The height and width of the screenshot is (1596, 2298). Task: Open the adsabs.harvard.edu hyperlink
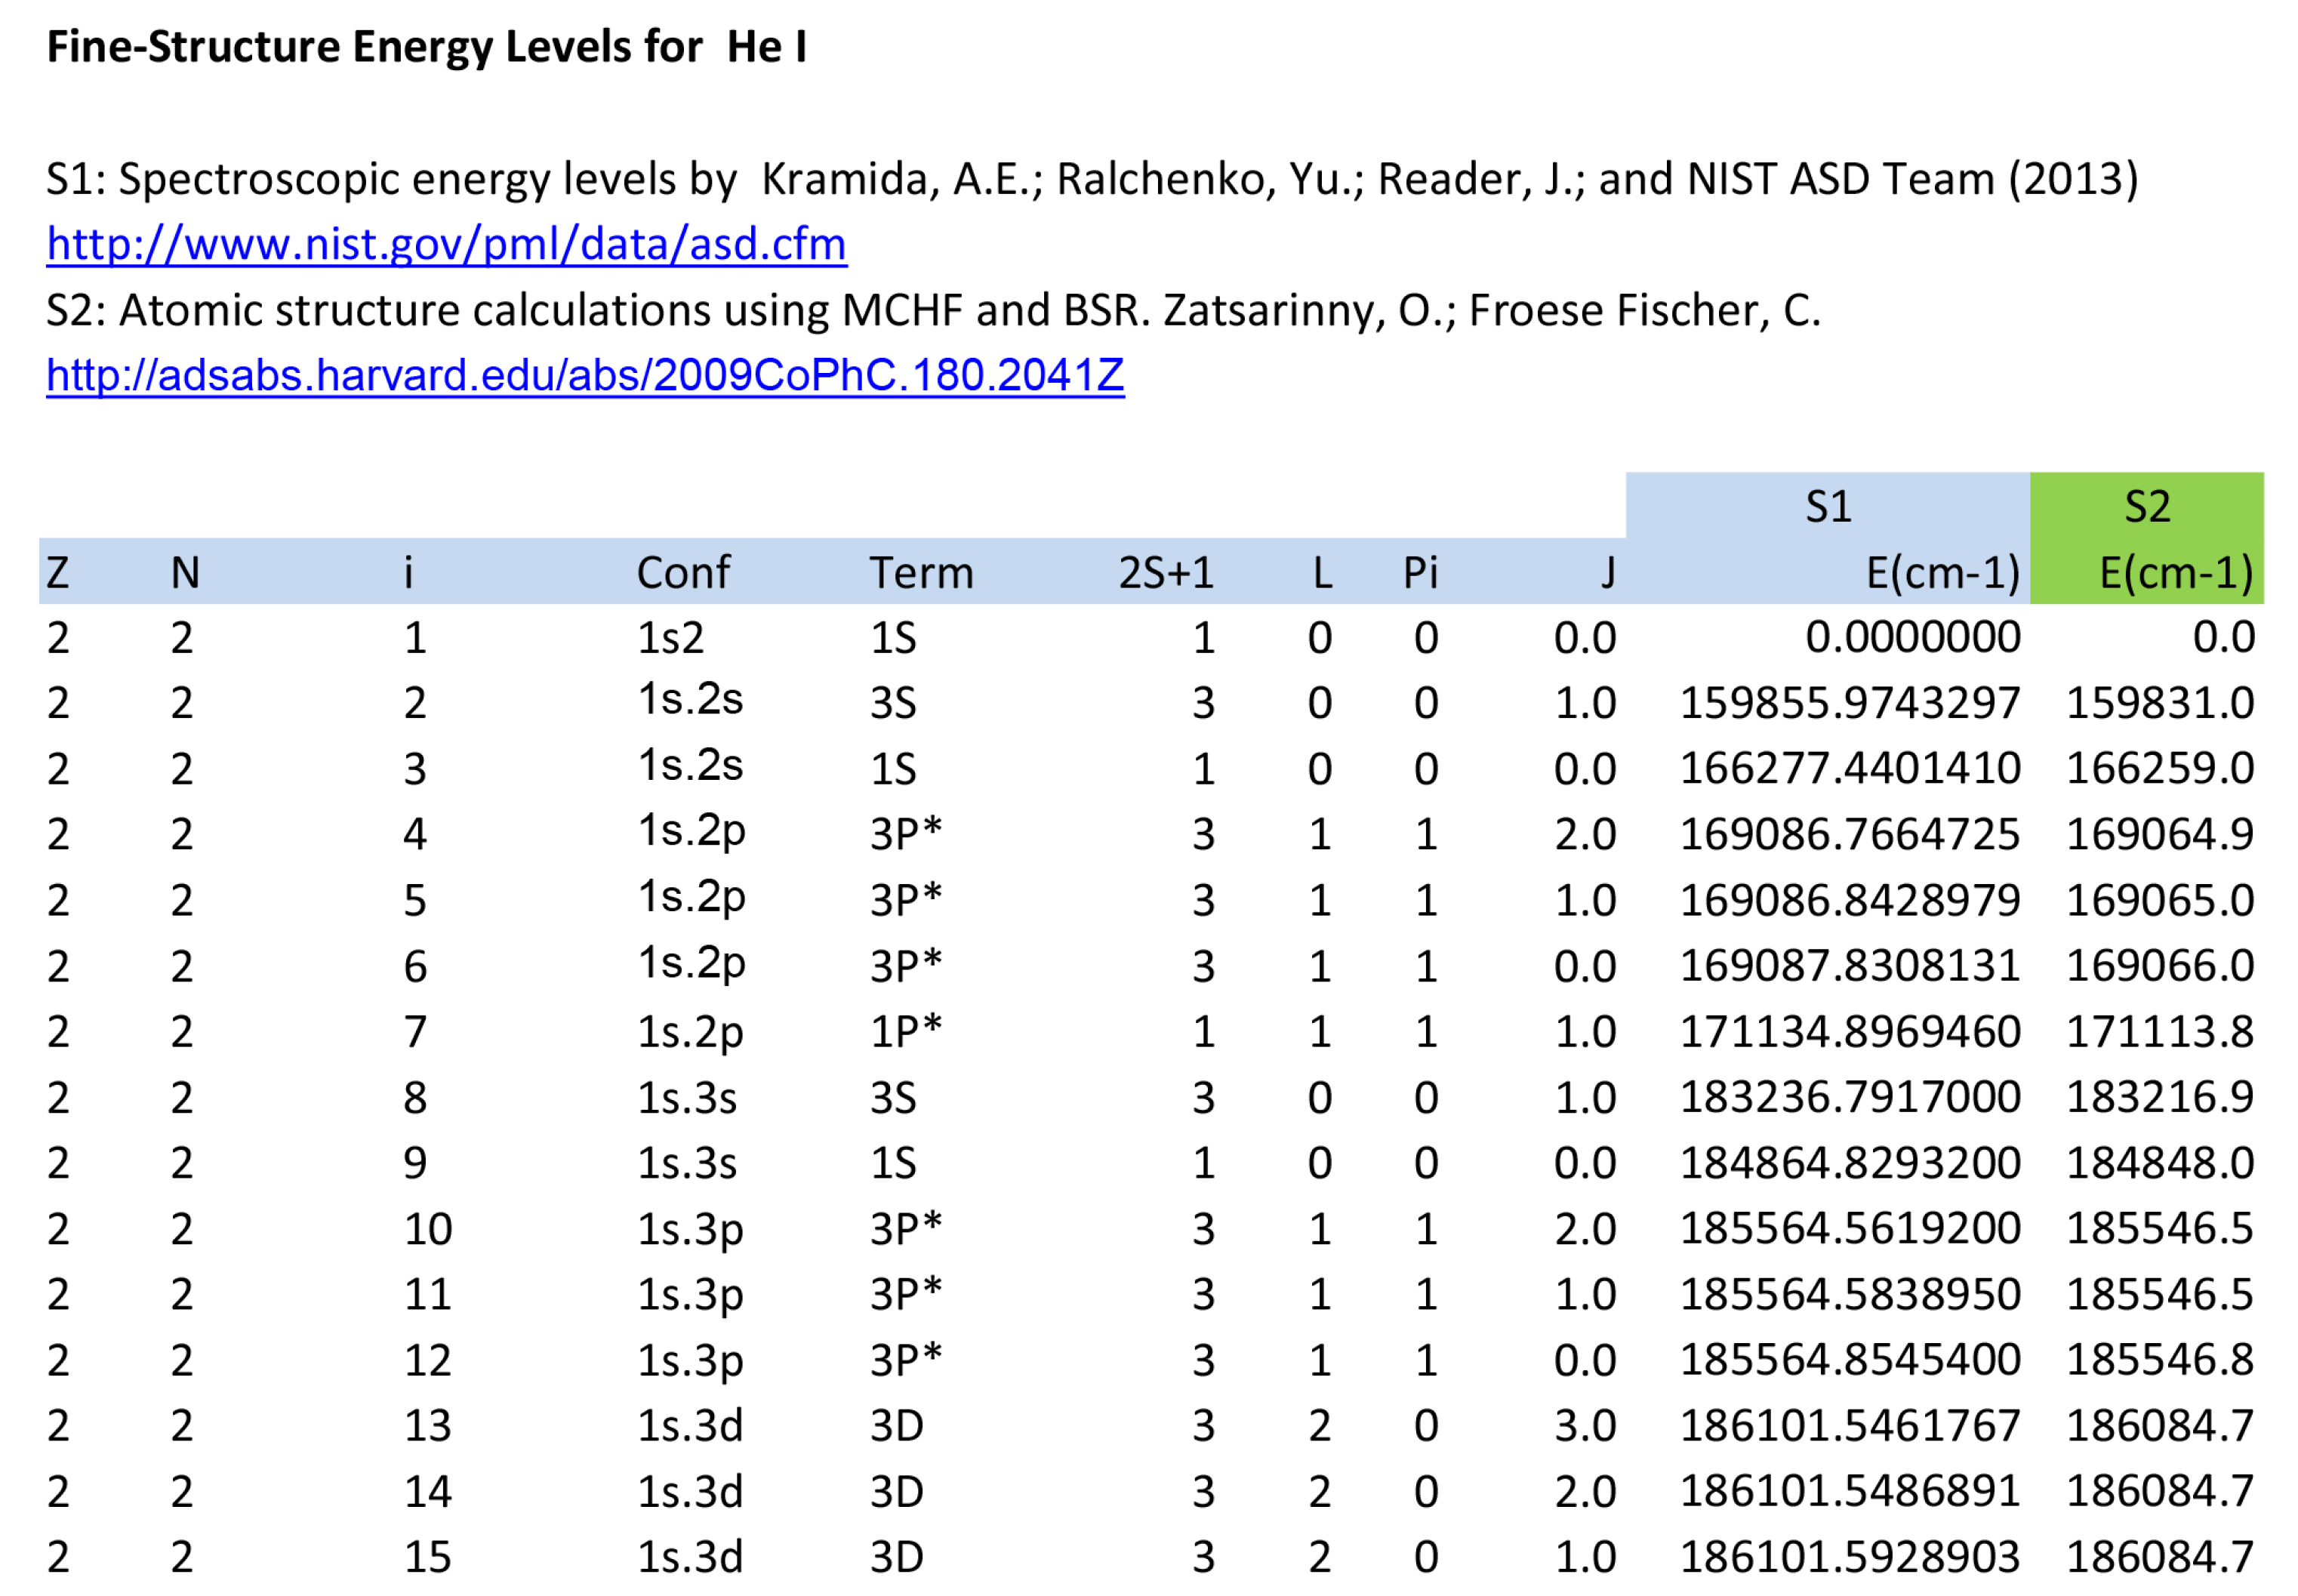click(x=585, y=375)
